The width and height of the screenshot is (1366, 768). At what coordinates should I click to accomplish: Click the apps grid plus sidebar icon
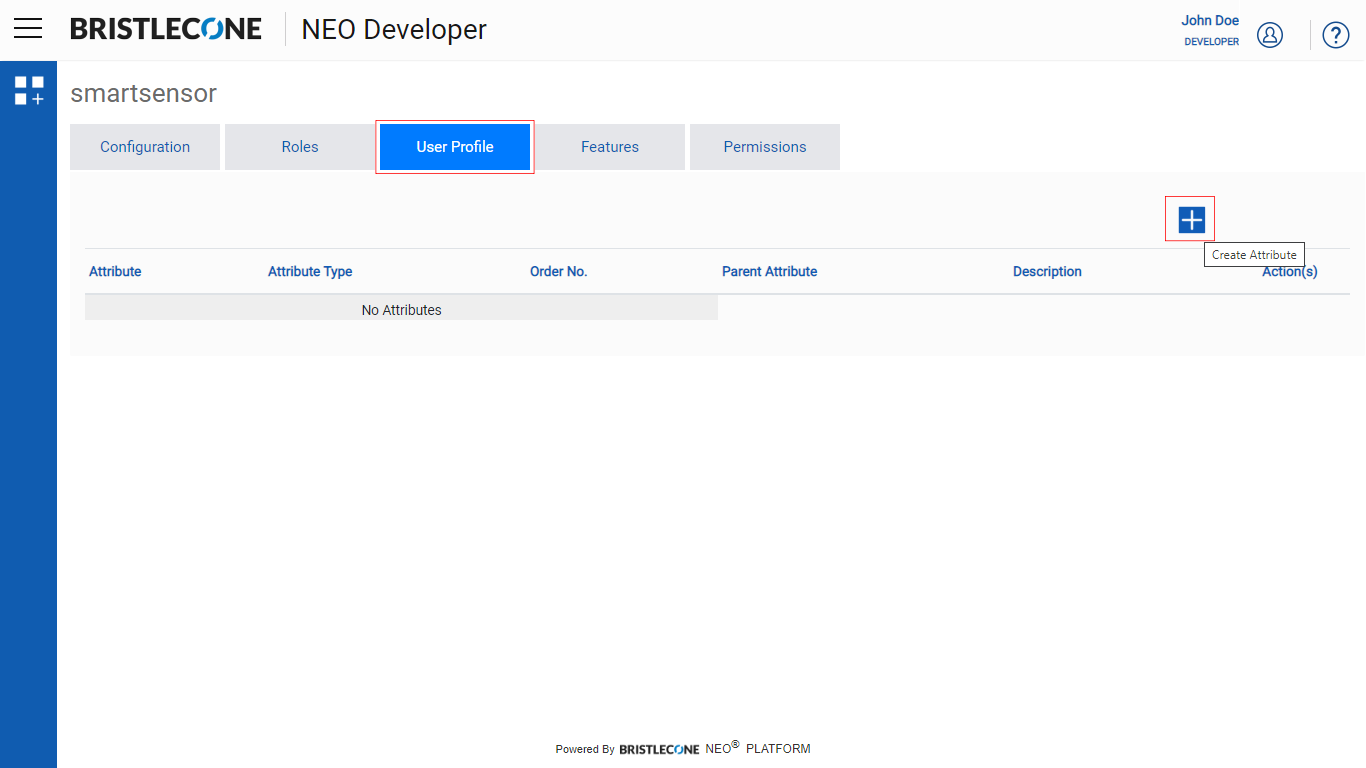pyautogui.click(x=29, y=90)
